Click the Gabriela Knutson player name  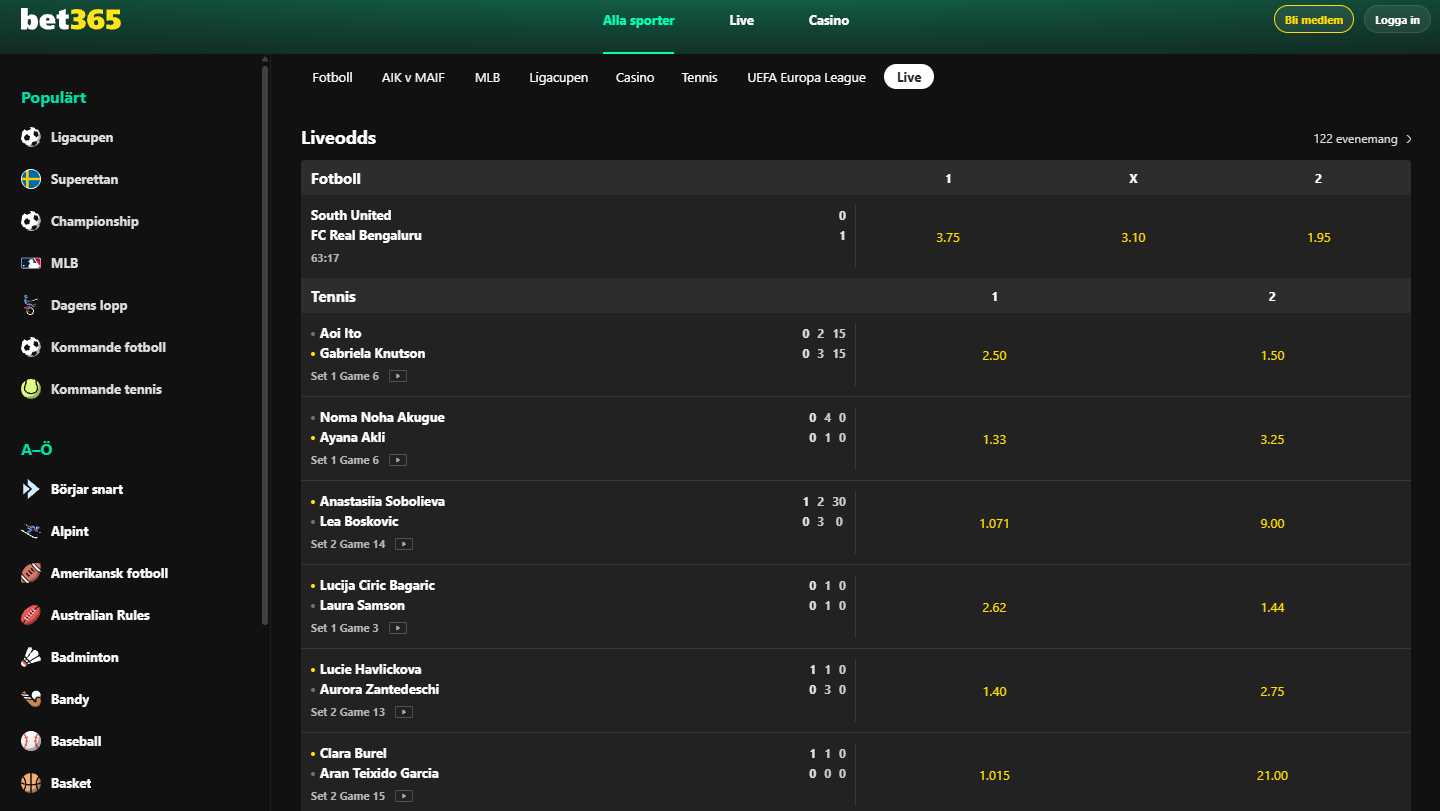pos(372,353)
